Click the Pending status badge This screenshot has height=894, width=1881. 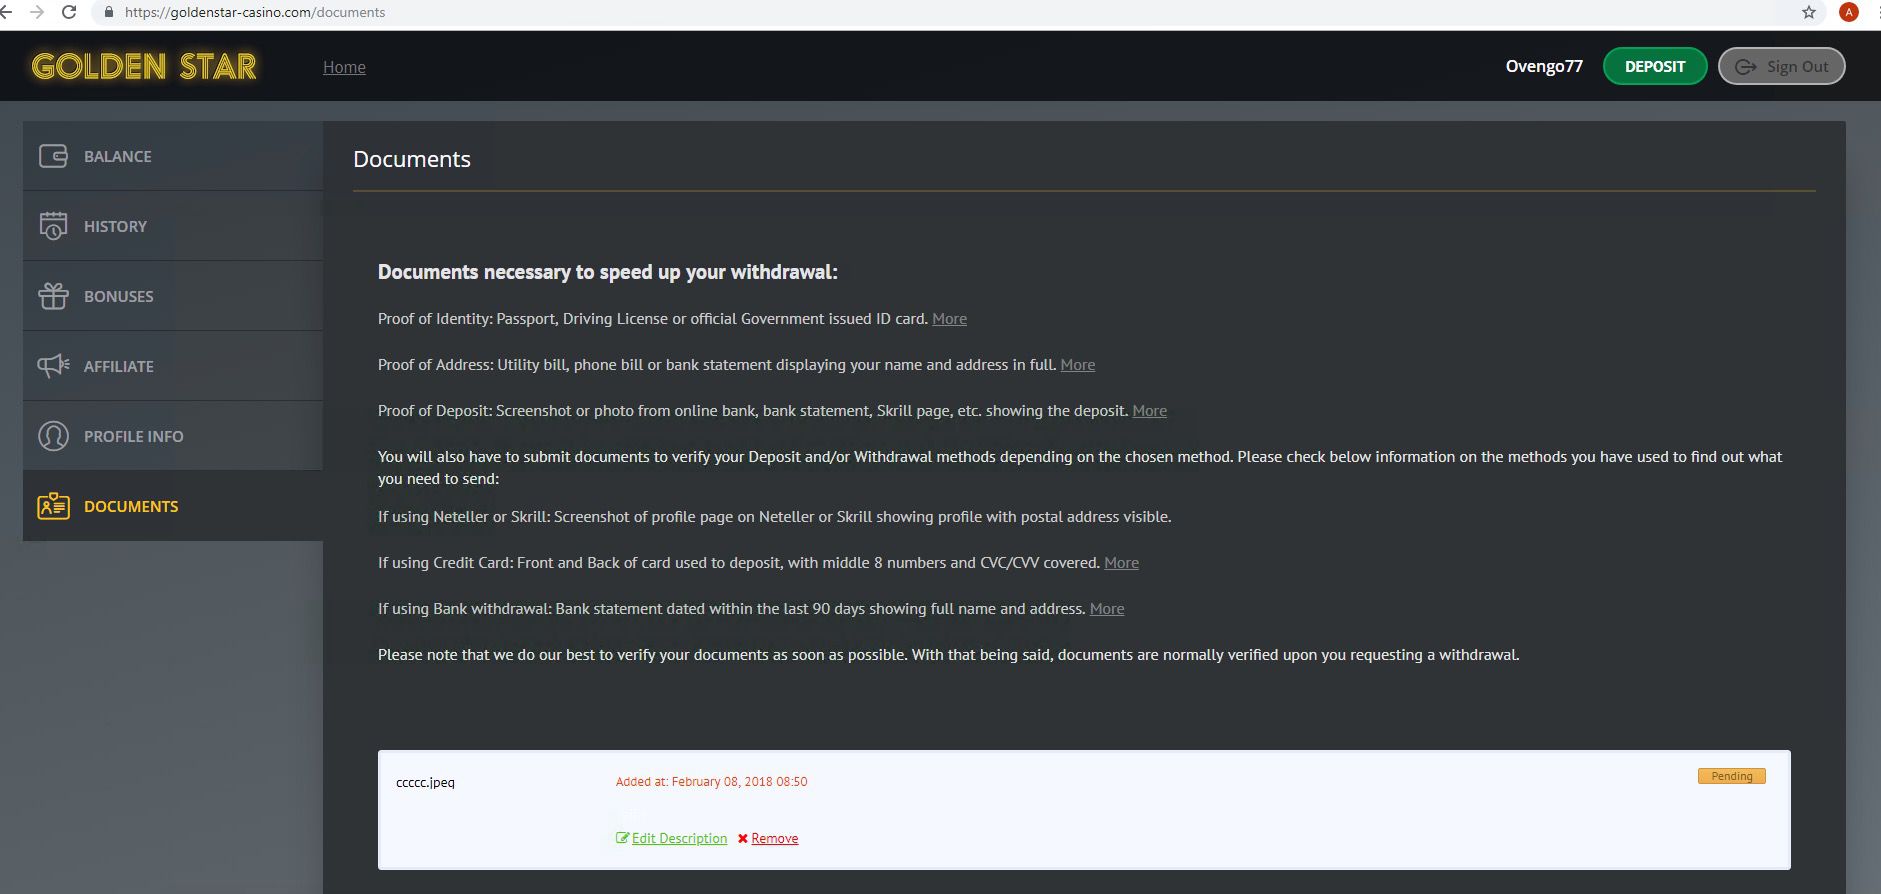tap(1731, 776)
